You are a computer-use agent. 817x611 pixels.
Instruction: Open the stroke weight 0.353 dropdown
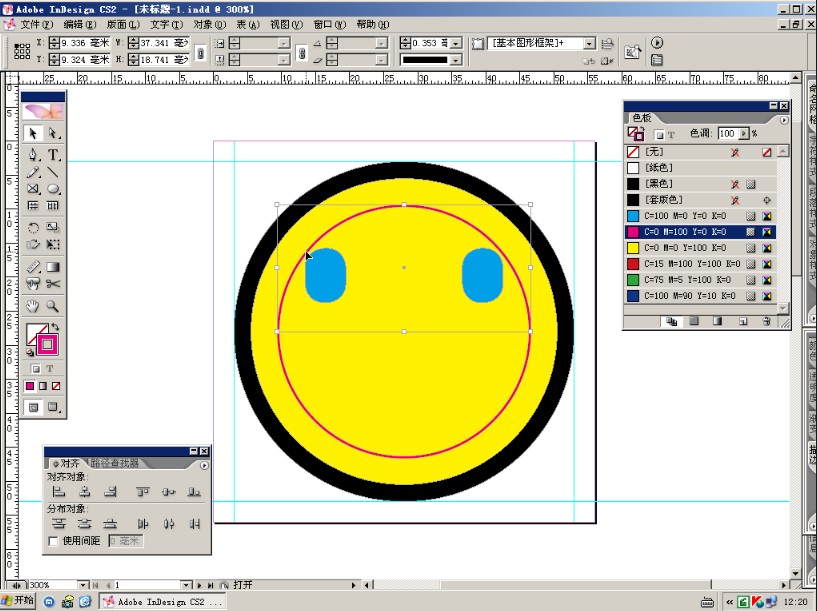[456, 44]
